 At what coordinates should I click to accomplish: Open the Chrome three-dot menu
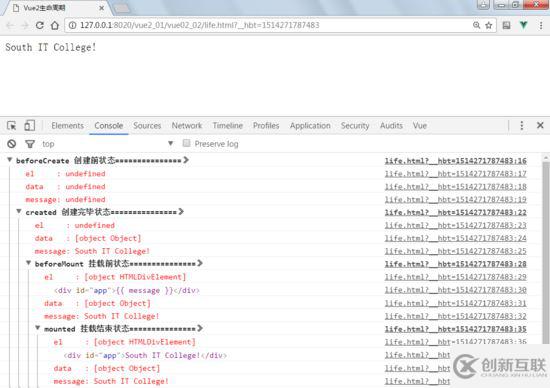pos(541,25)
